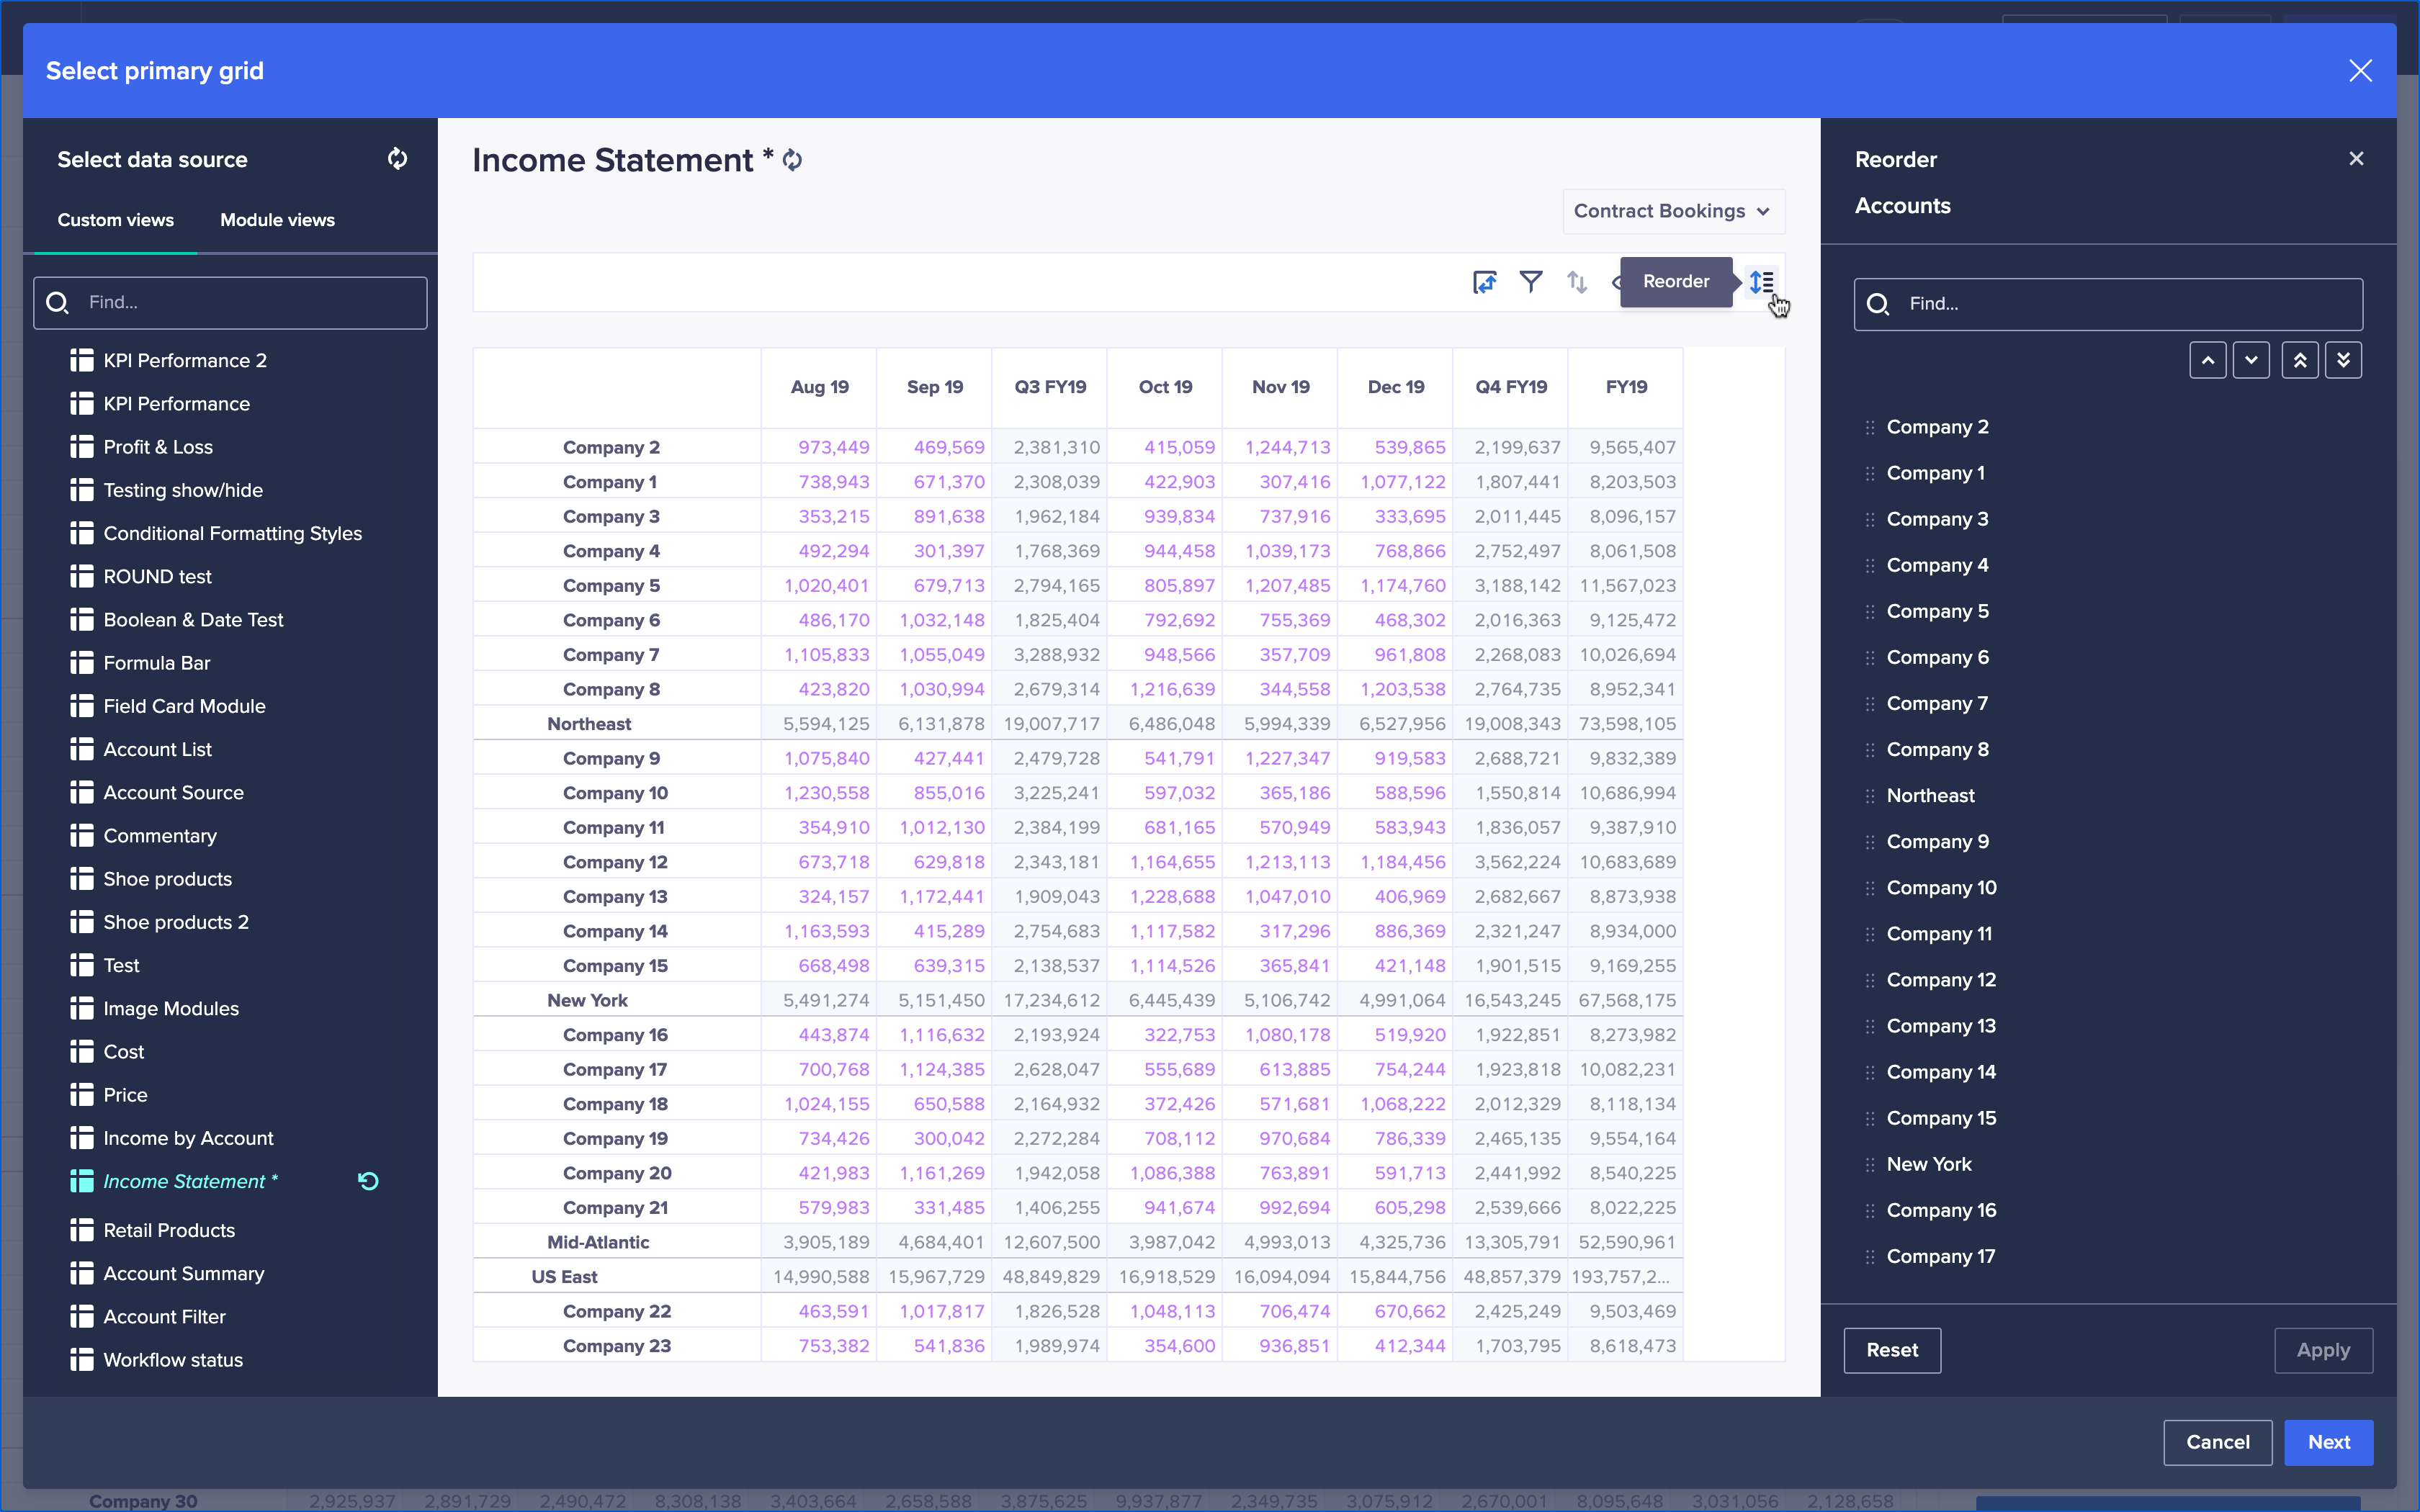Switch to the Module views tab
The image size is (2420, 1512).
click(277, 220)
